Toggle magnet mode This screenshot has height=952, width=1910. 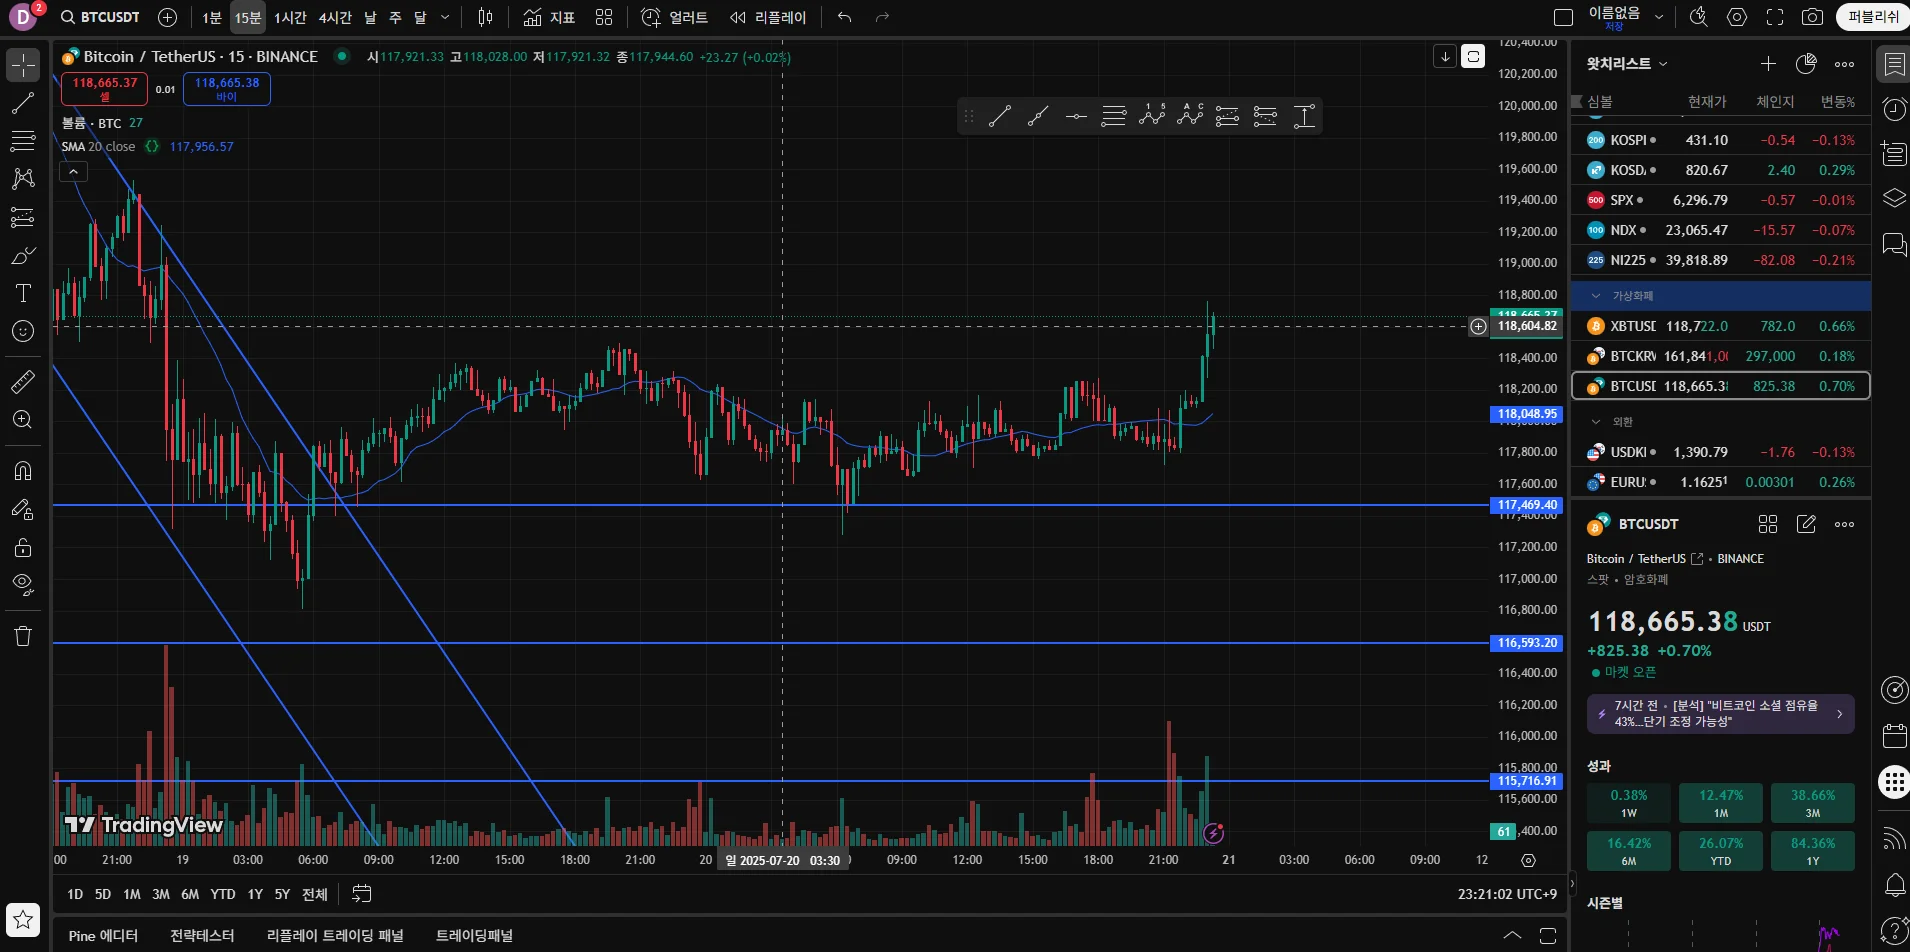[23, 470]
